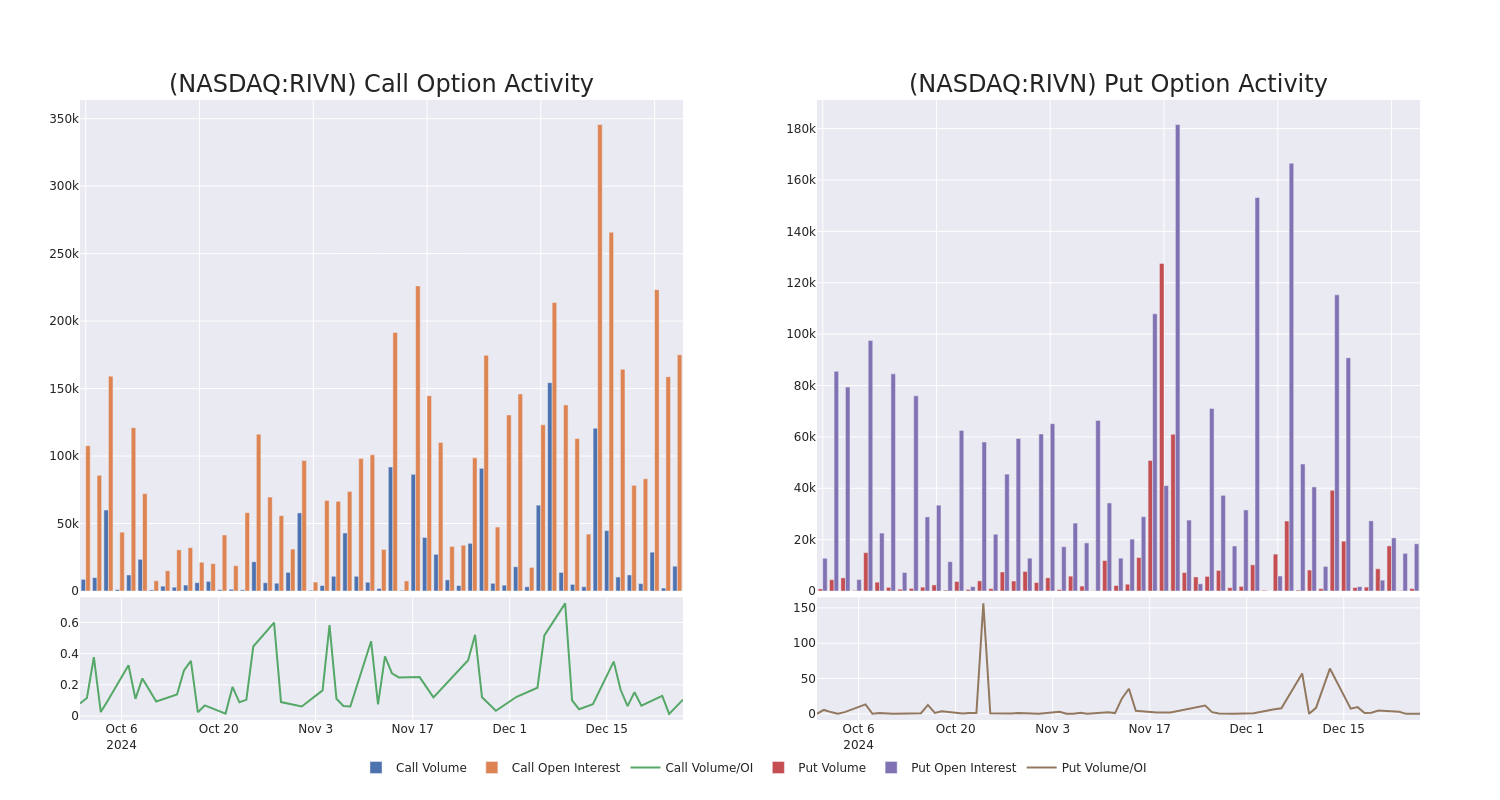Click the put Volume/OI spike above 150
This screenshot has width=1500, height=800.
(x=983, y=606)
